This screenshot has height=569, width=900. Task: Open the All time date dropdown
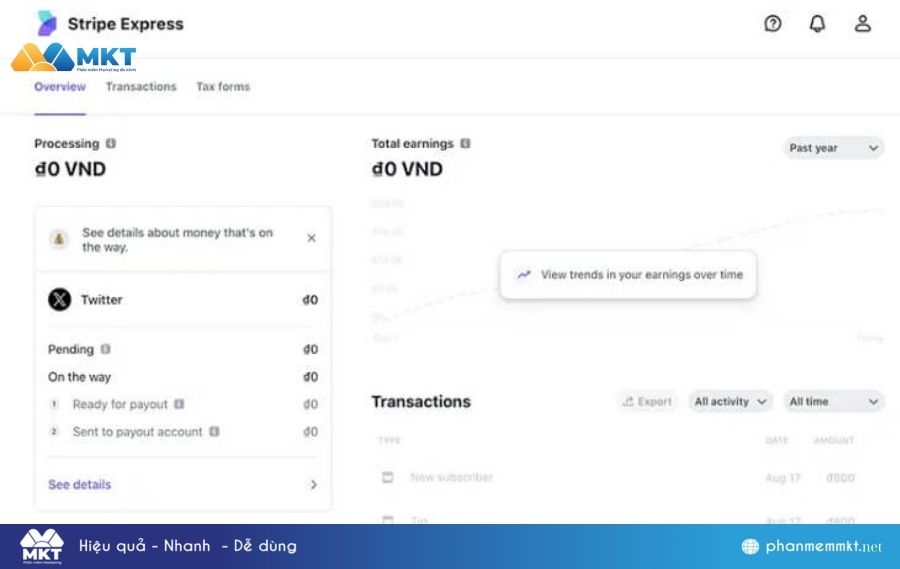click(x=833, y=401)
